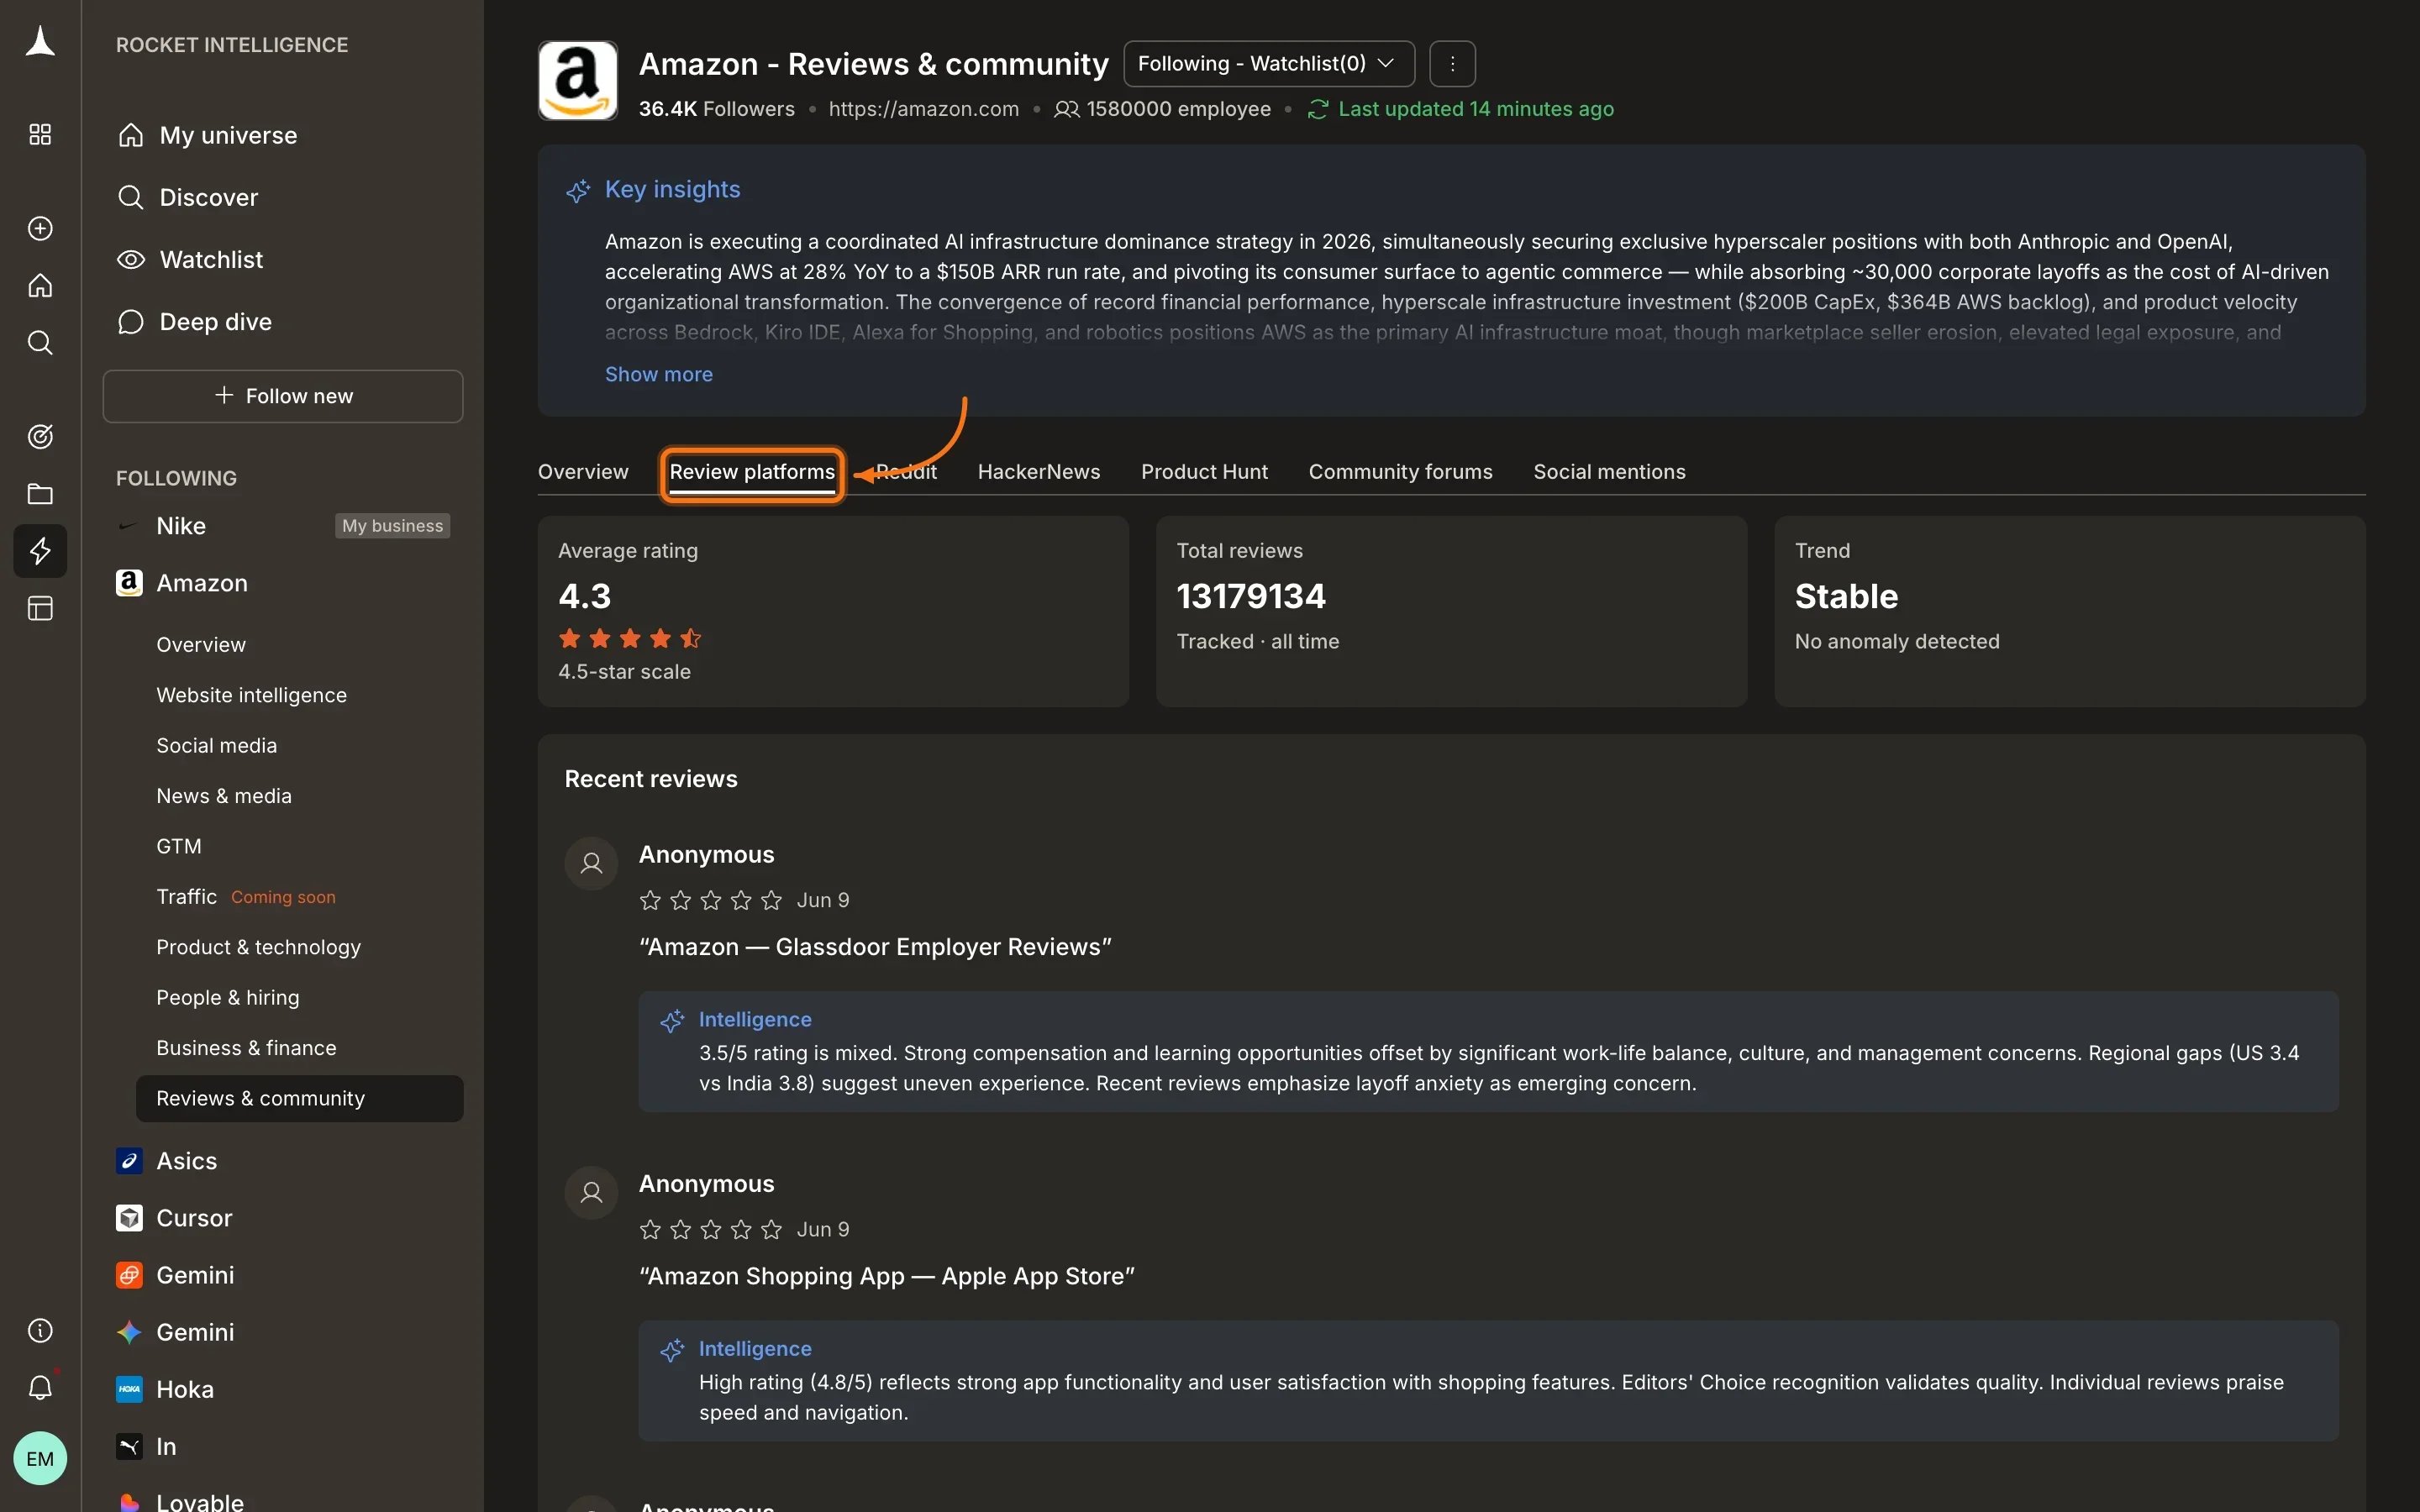Click the second Anonymous reviewer avatar
Viewport: 2420px width, 1512px height.
click(591, 1192)
